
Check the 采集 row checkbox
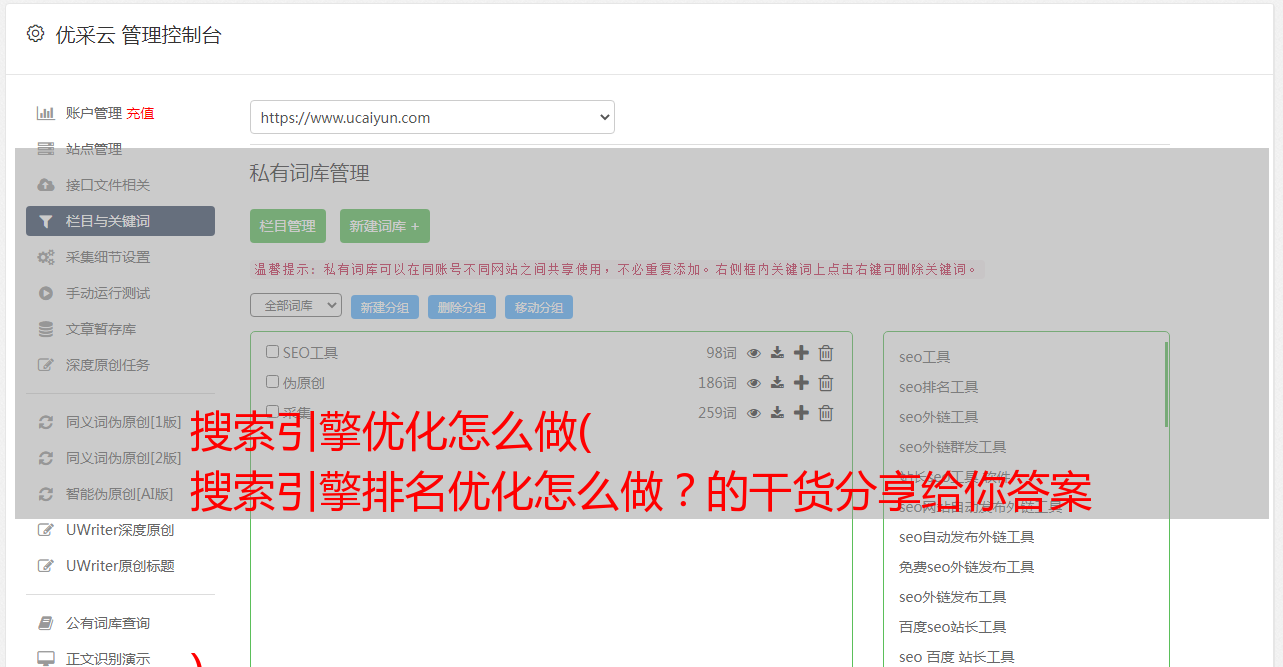tap(272, 411)
